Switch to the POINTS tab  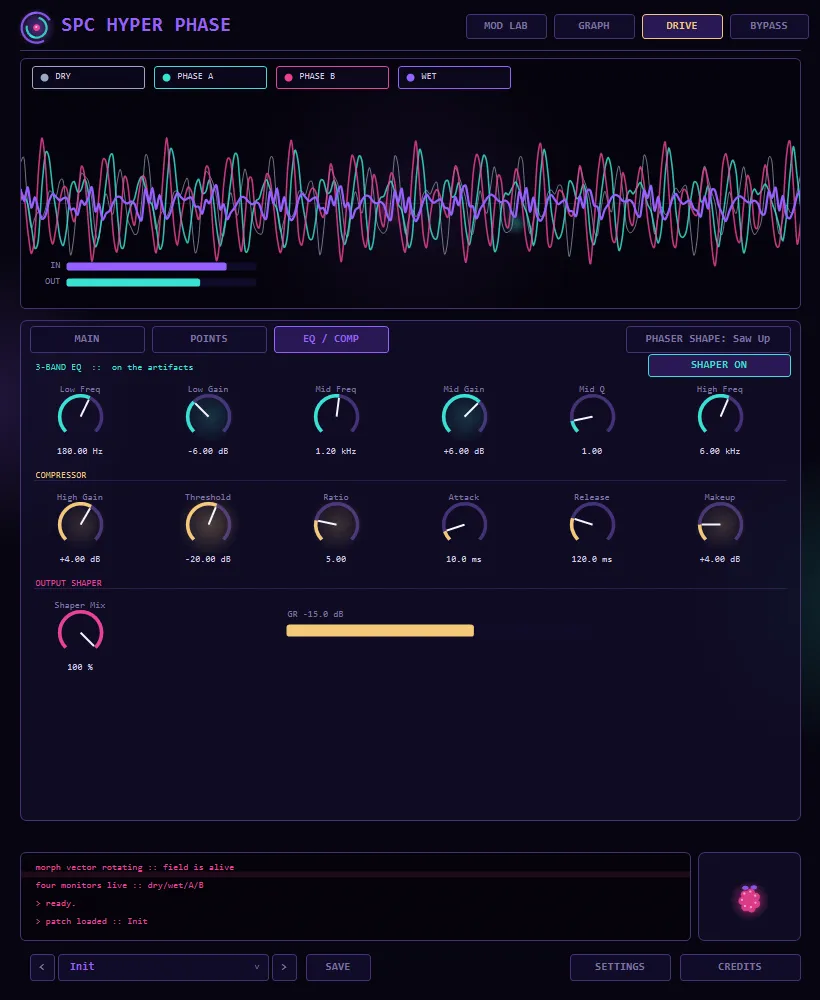coord(209,339)
